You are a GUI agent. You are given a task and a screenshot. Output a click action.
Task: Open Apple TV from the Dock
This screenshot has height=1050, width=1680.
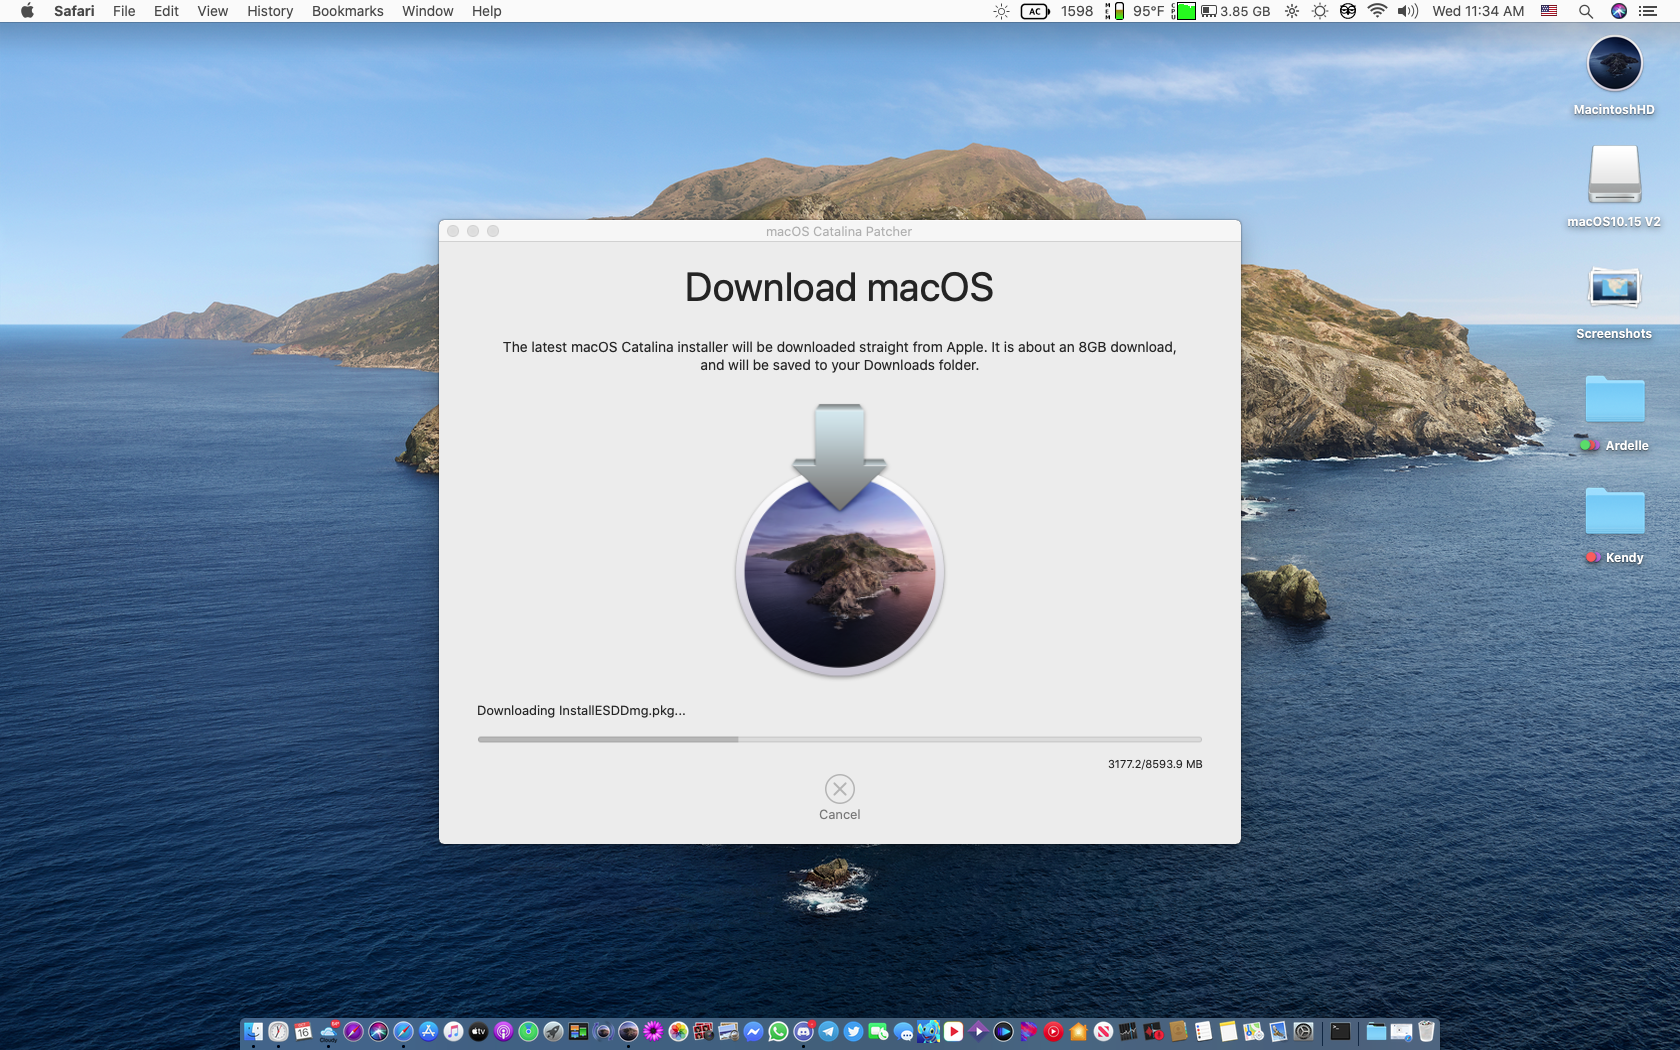pyautogui.click(x=478, y=1032)
